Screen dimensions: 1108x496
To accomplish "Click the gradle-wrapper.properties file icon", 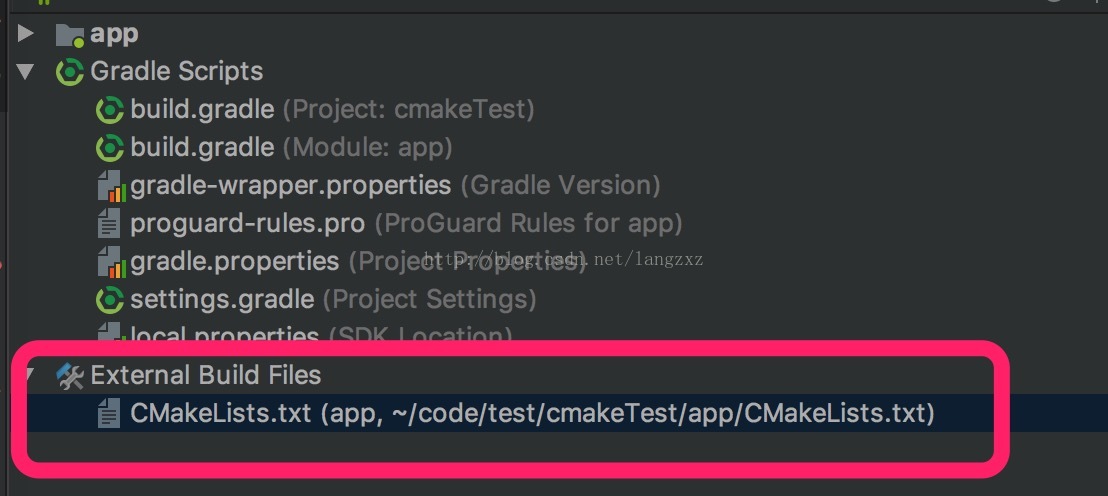I will [x=111, y=186].
